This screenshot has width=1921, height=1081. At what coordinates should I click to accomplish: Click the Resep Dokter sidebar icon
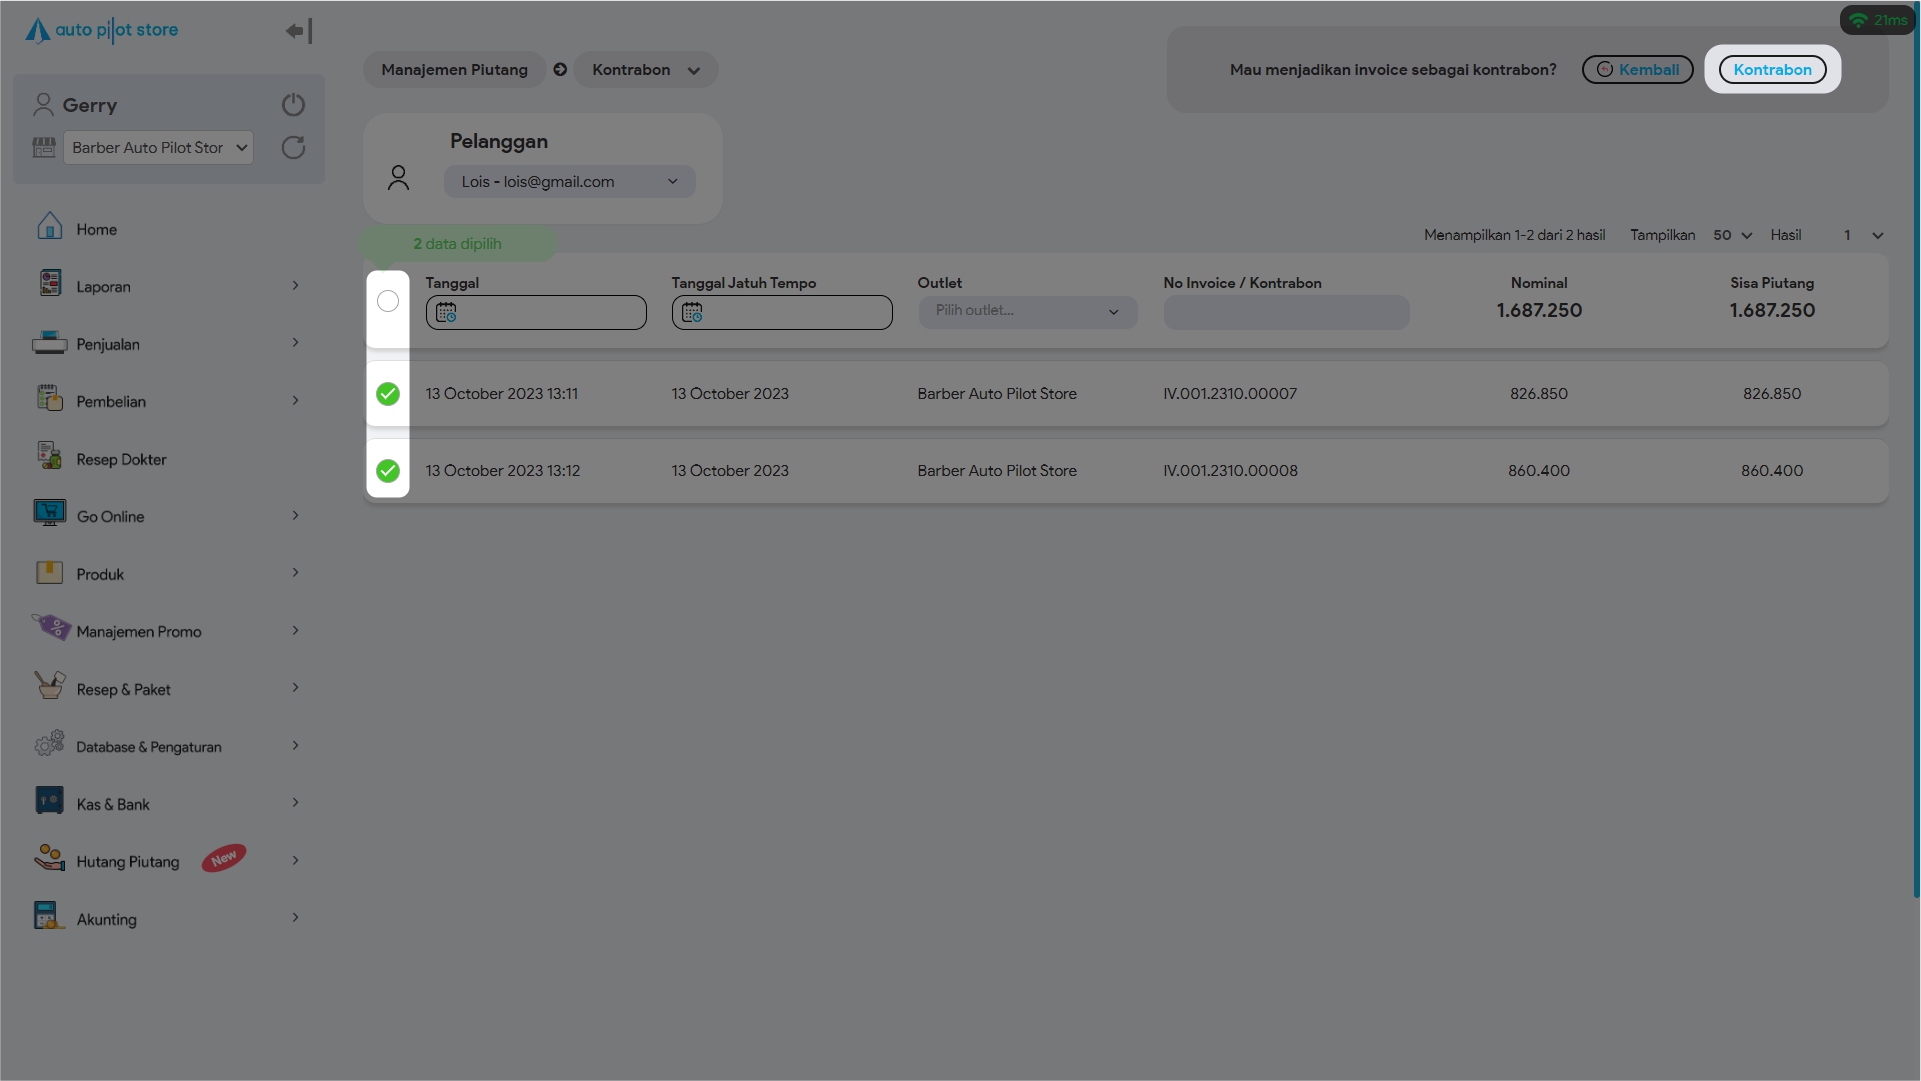coord(49,457)
